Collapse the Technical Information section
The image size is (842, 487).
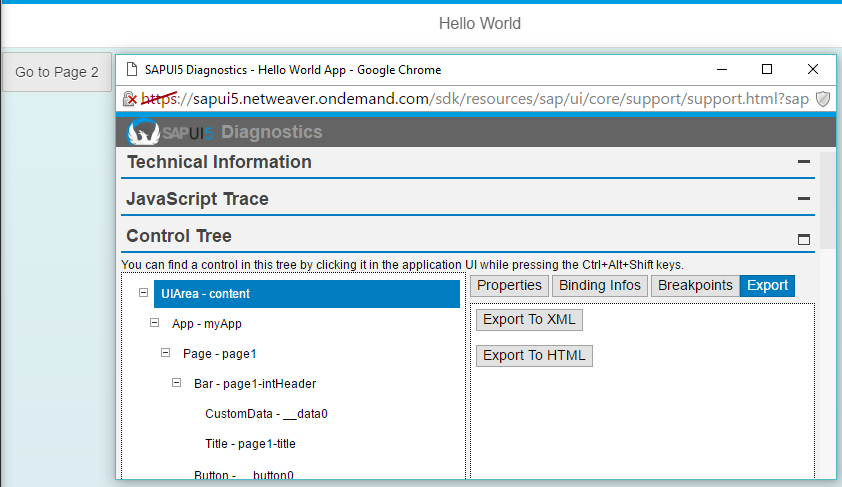pos(803,161)
